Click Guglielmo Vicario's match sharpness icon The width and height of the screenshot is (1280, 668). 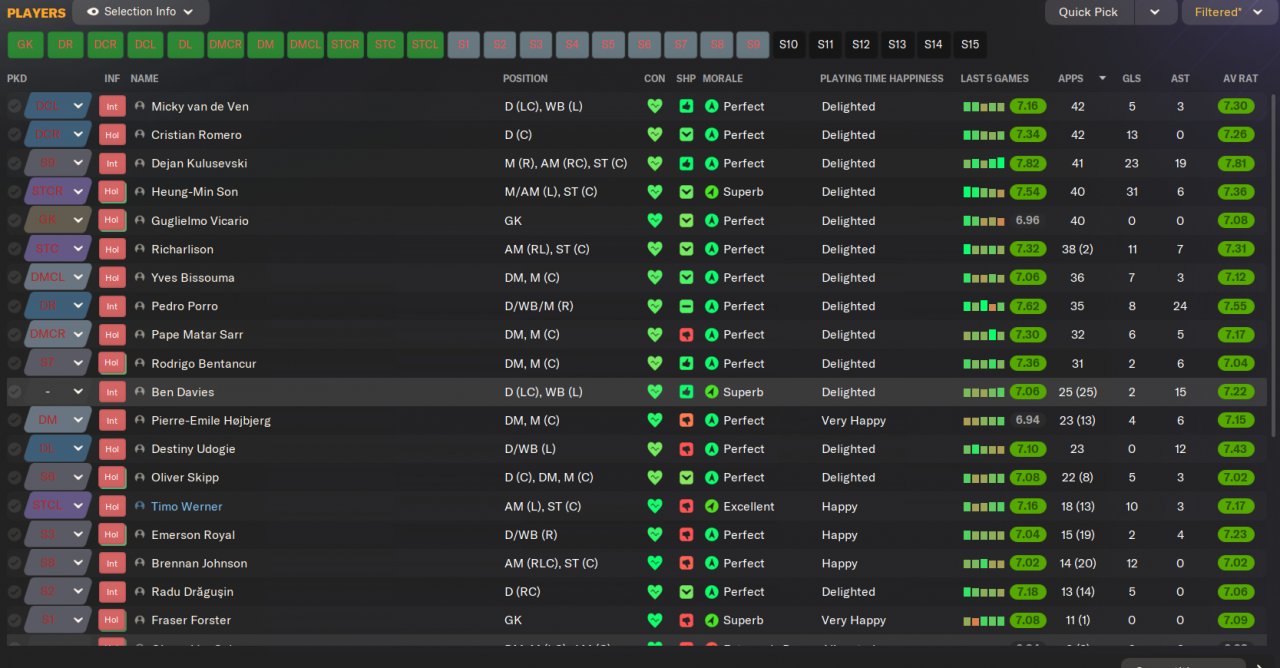click(x=686, y=221)
